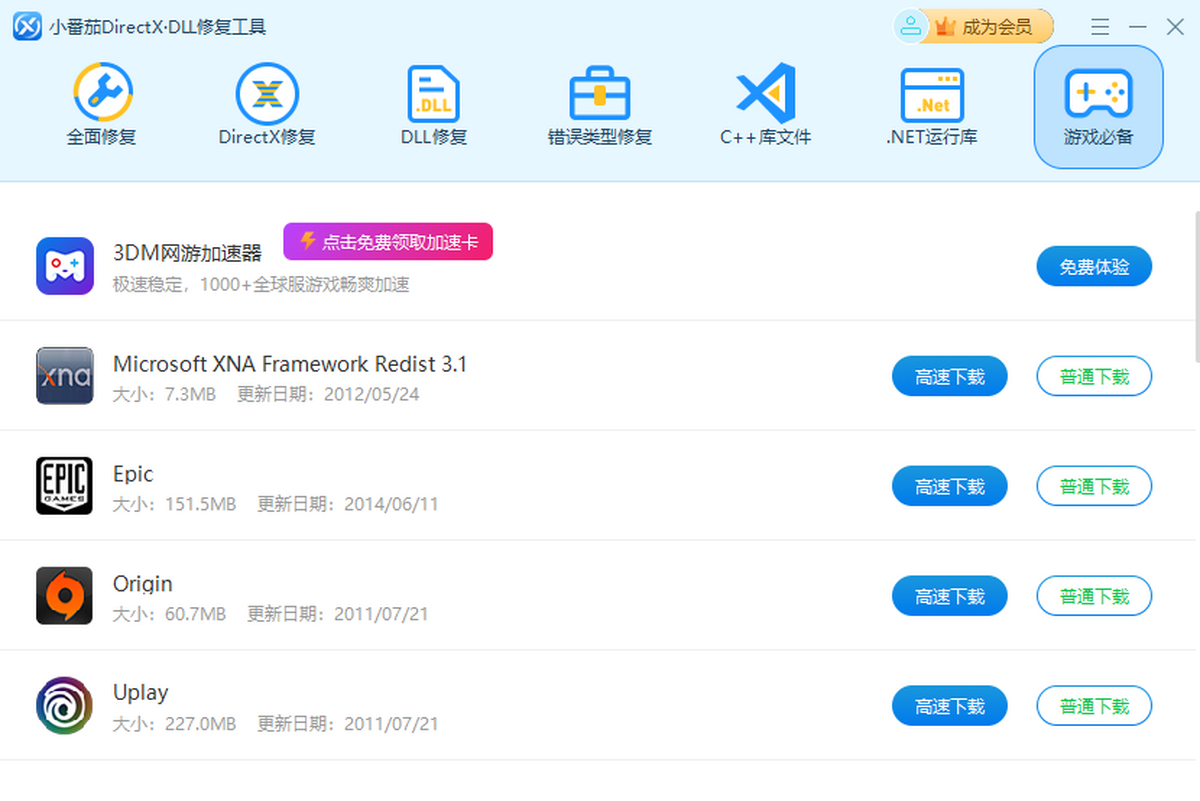The width and height of the screenshot is (1200, 801).
Task: Click the 点击免费领取加速卡 promo badge
Action: (x=388, y=242)
